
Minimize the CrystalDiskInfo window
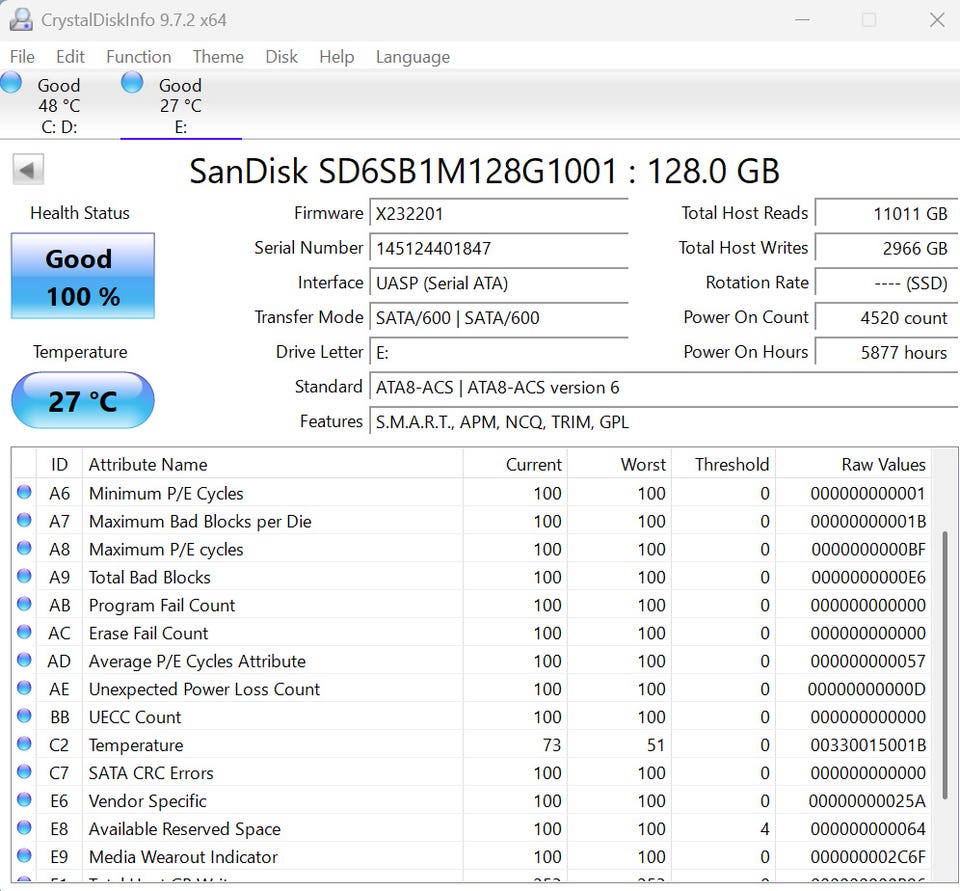[803, 20]
